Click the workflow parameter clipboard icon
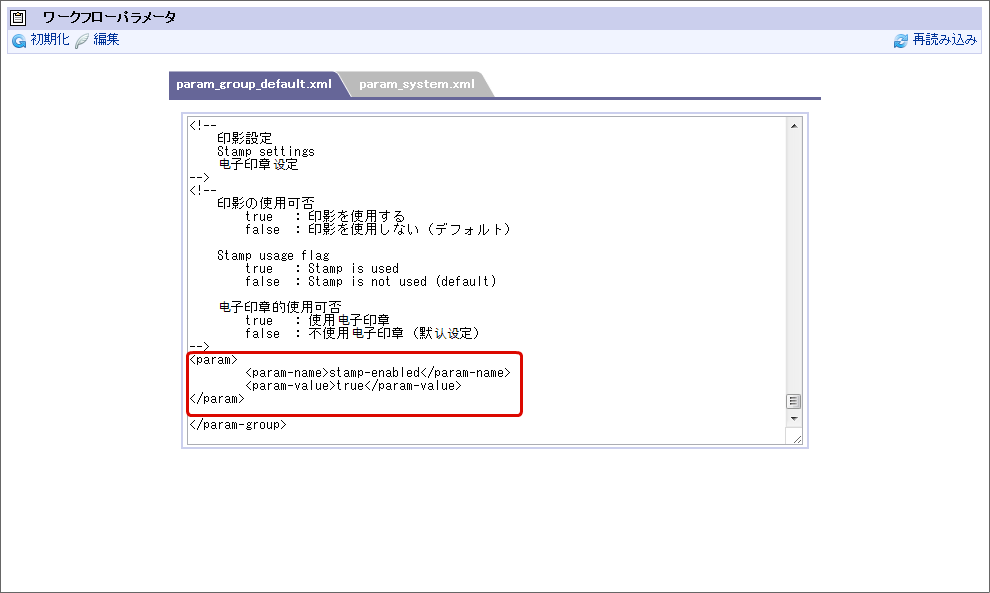The width and height of the screenshot is (990, 593). (x=18, y=18)
